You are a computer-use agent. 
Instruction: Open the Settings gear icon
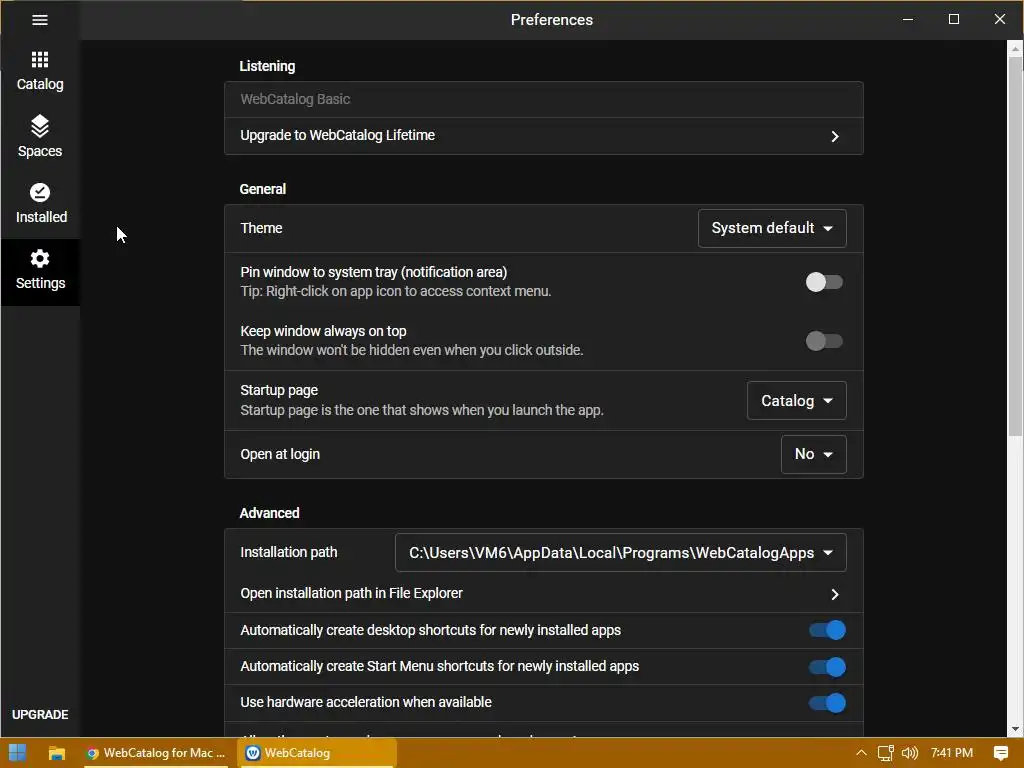pos(40,259)
